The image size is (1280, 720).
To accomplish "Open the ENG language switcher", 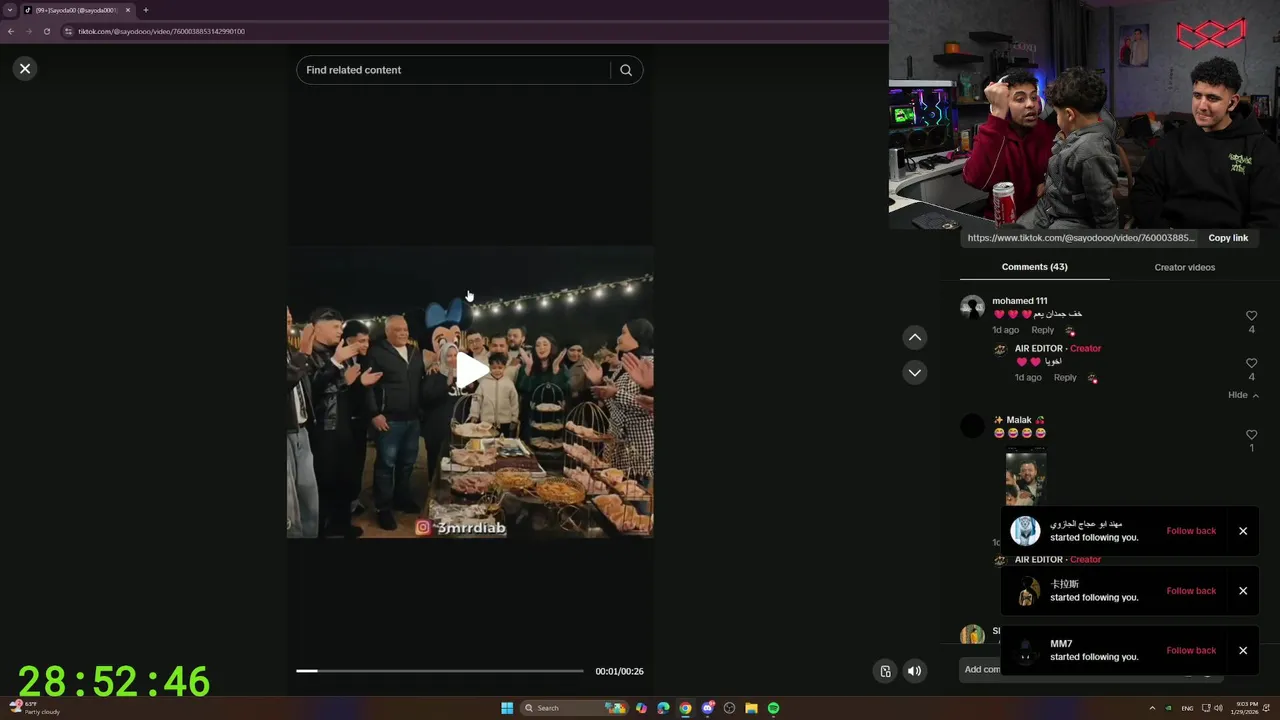I will [1187, 708].
